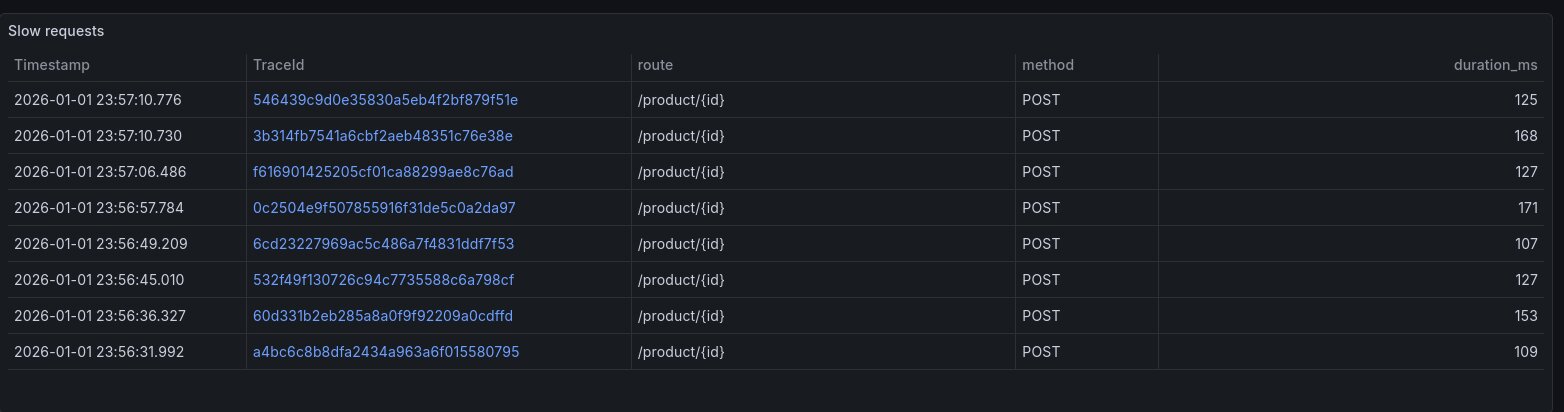Sort by the TraceId column header
This screenshot has height=412, width=1564.
coord(279,65)
